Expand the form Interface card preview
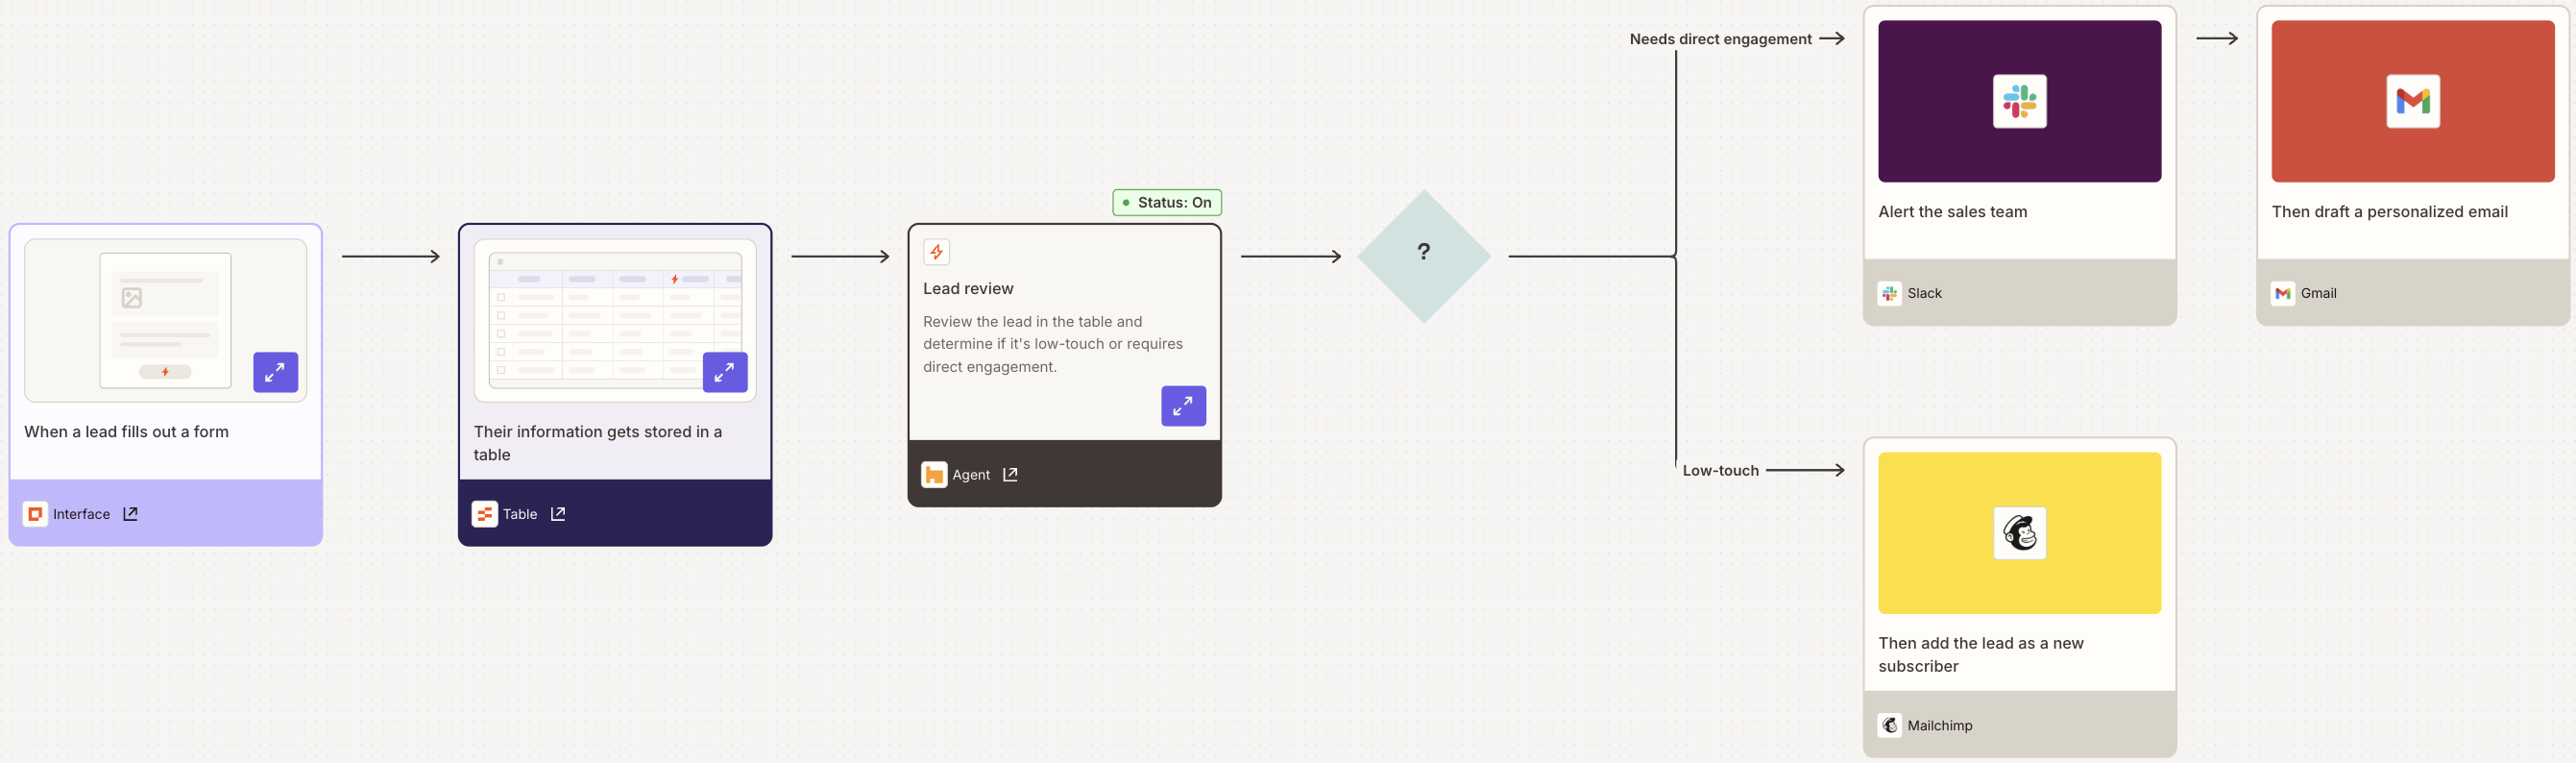Image resolution: width=2576 pixels, height=763 pixels. pos(275,372)
